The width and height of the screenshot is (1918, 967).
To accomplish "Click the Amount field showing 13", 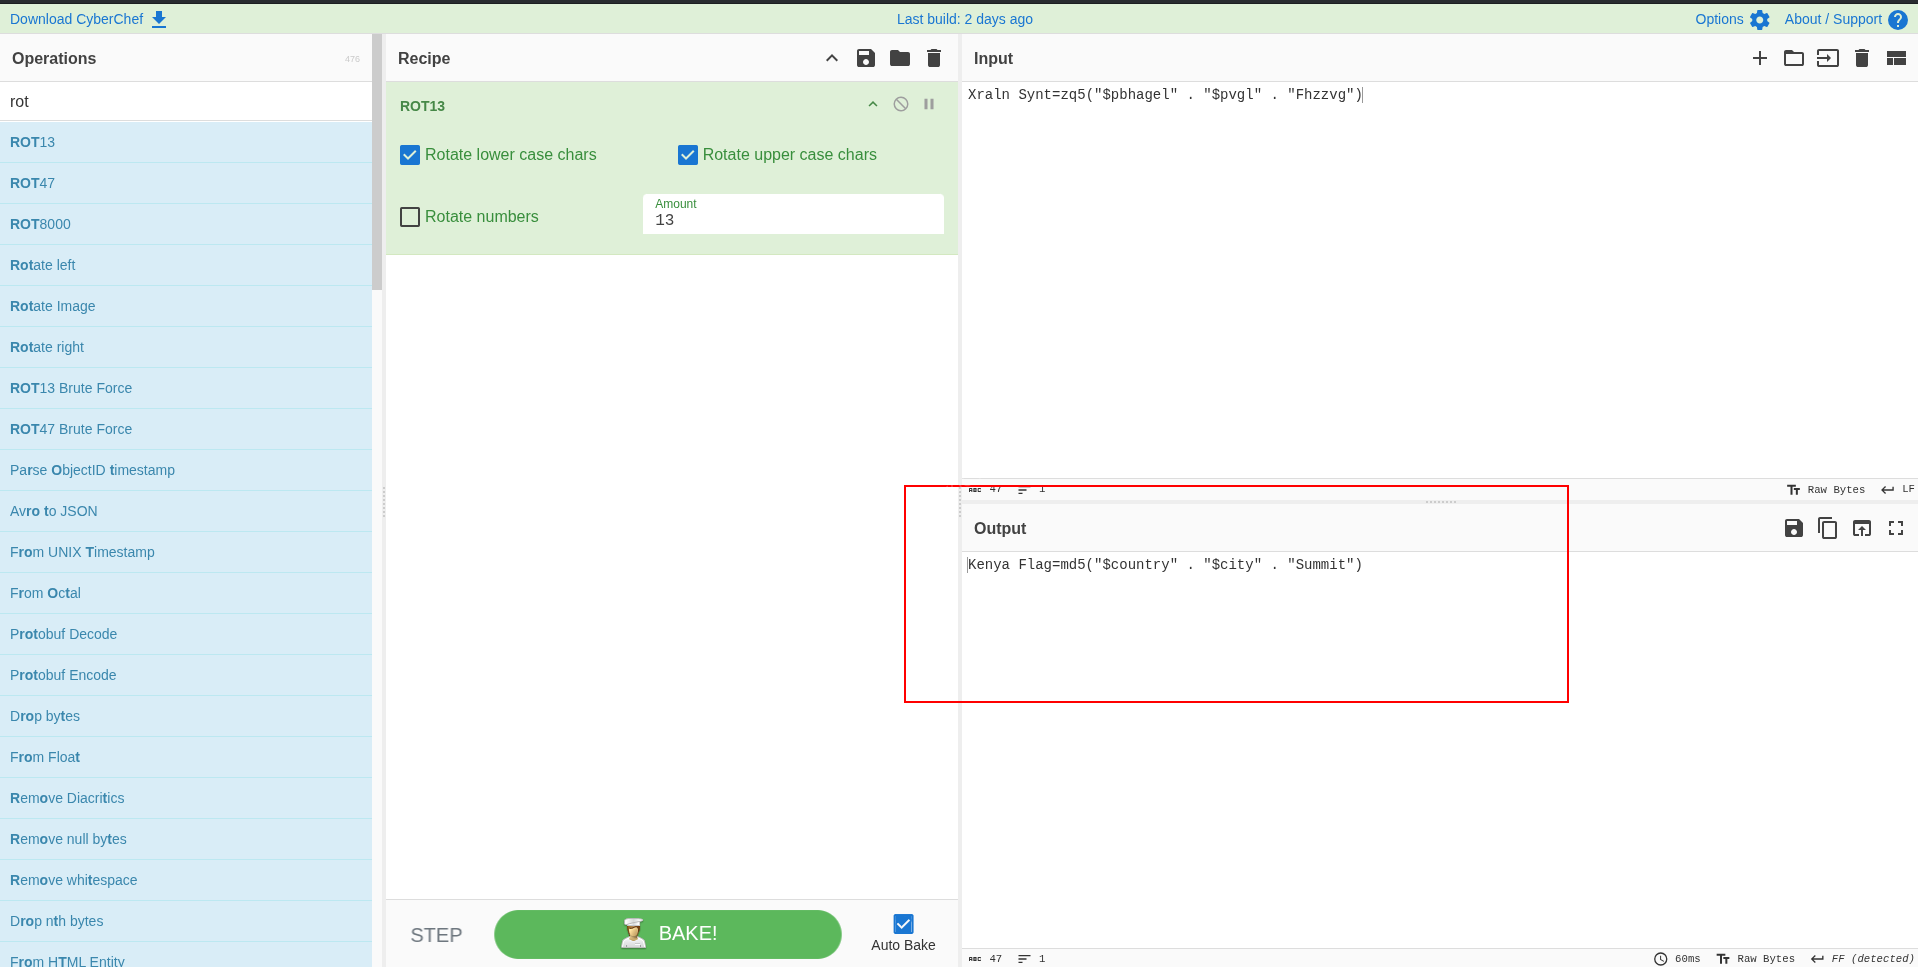I will tap(793, 214).
